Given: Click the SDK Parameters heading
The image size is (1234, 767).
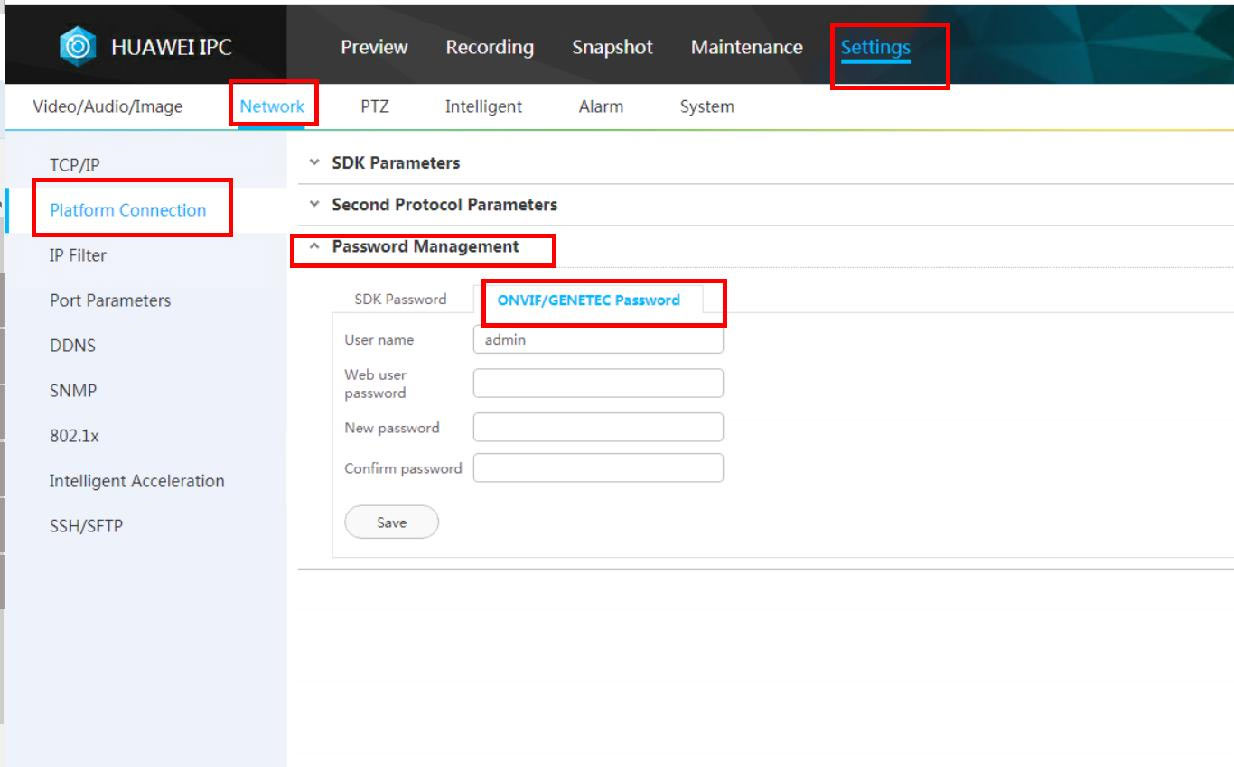Looking at the screenshot, I should [396, 162].
